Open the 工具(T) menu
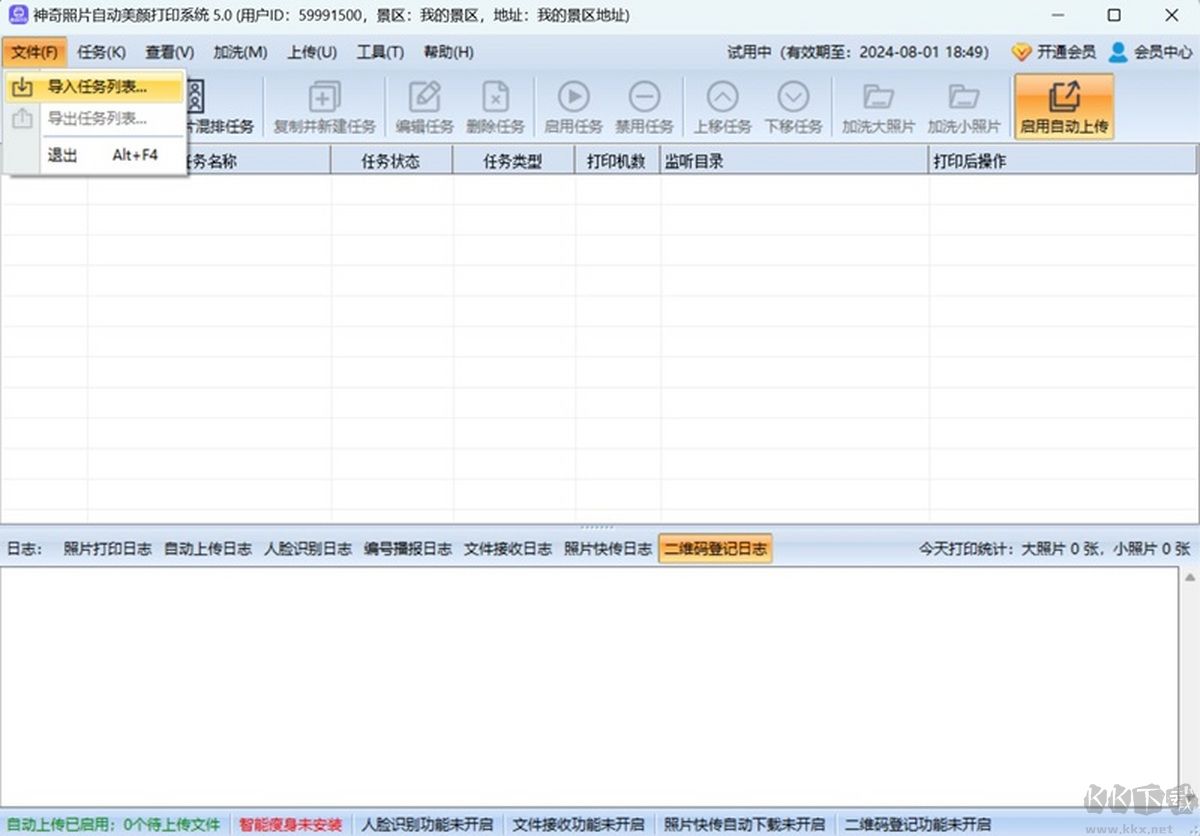The width and height of the screenshot is (1200, 836). [x=380, y=52]
